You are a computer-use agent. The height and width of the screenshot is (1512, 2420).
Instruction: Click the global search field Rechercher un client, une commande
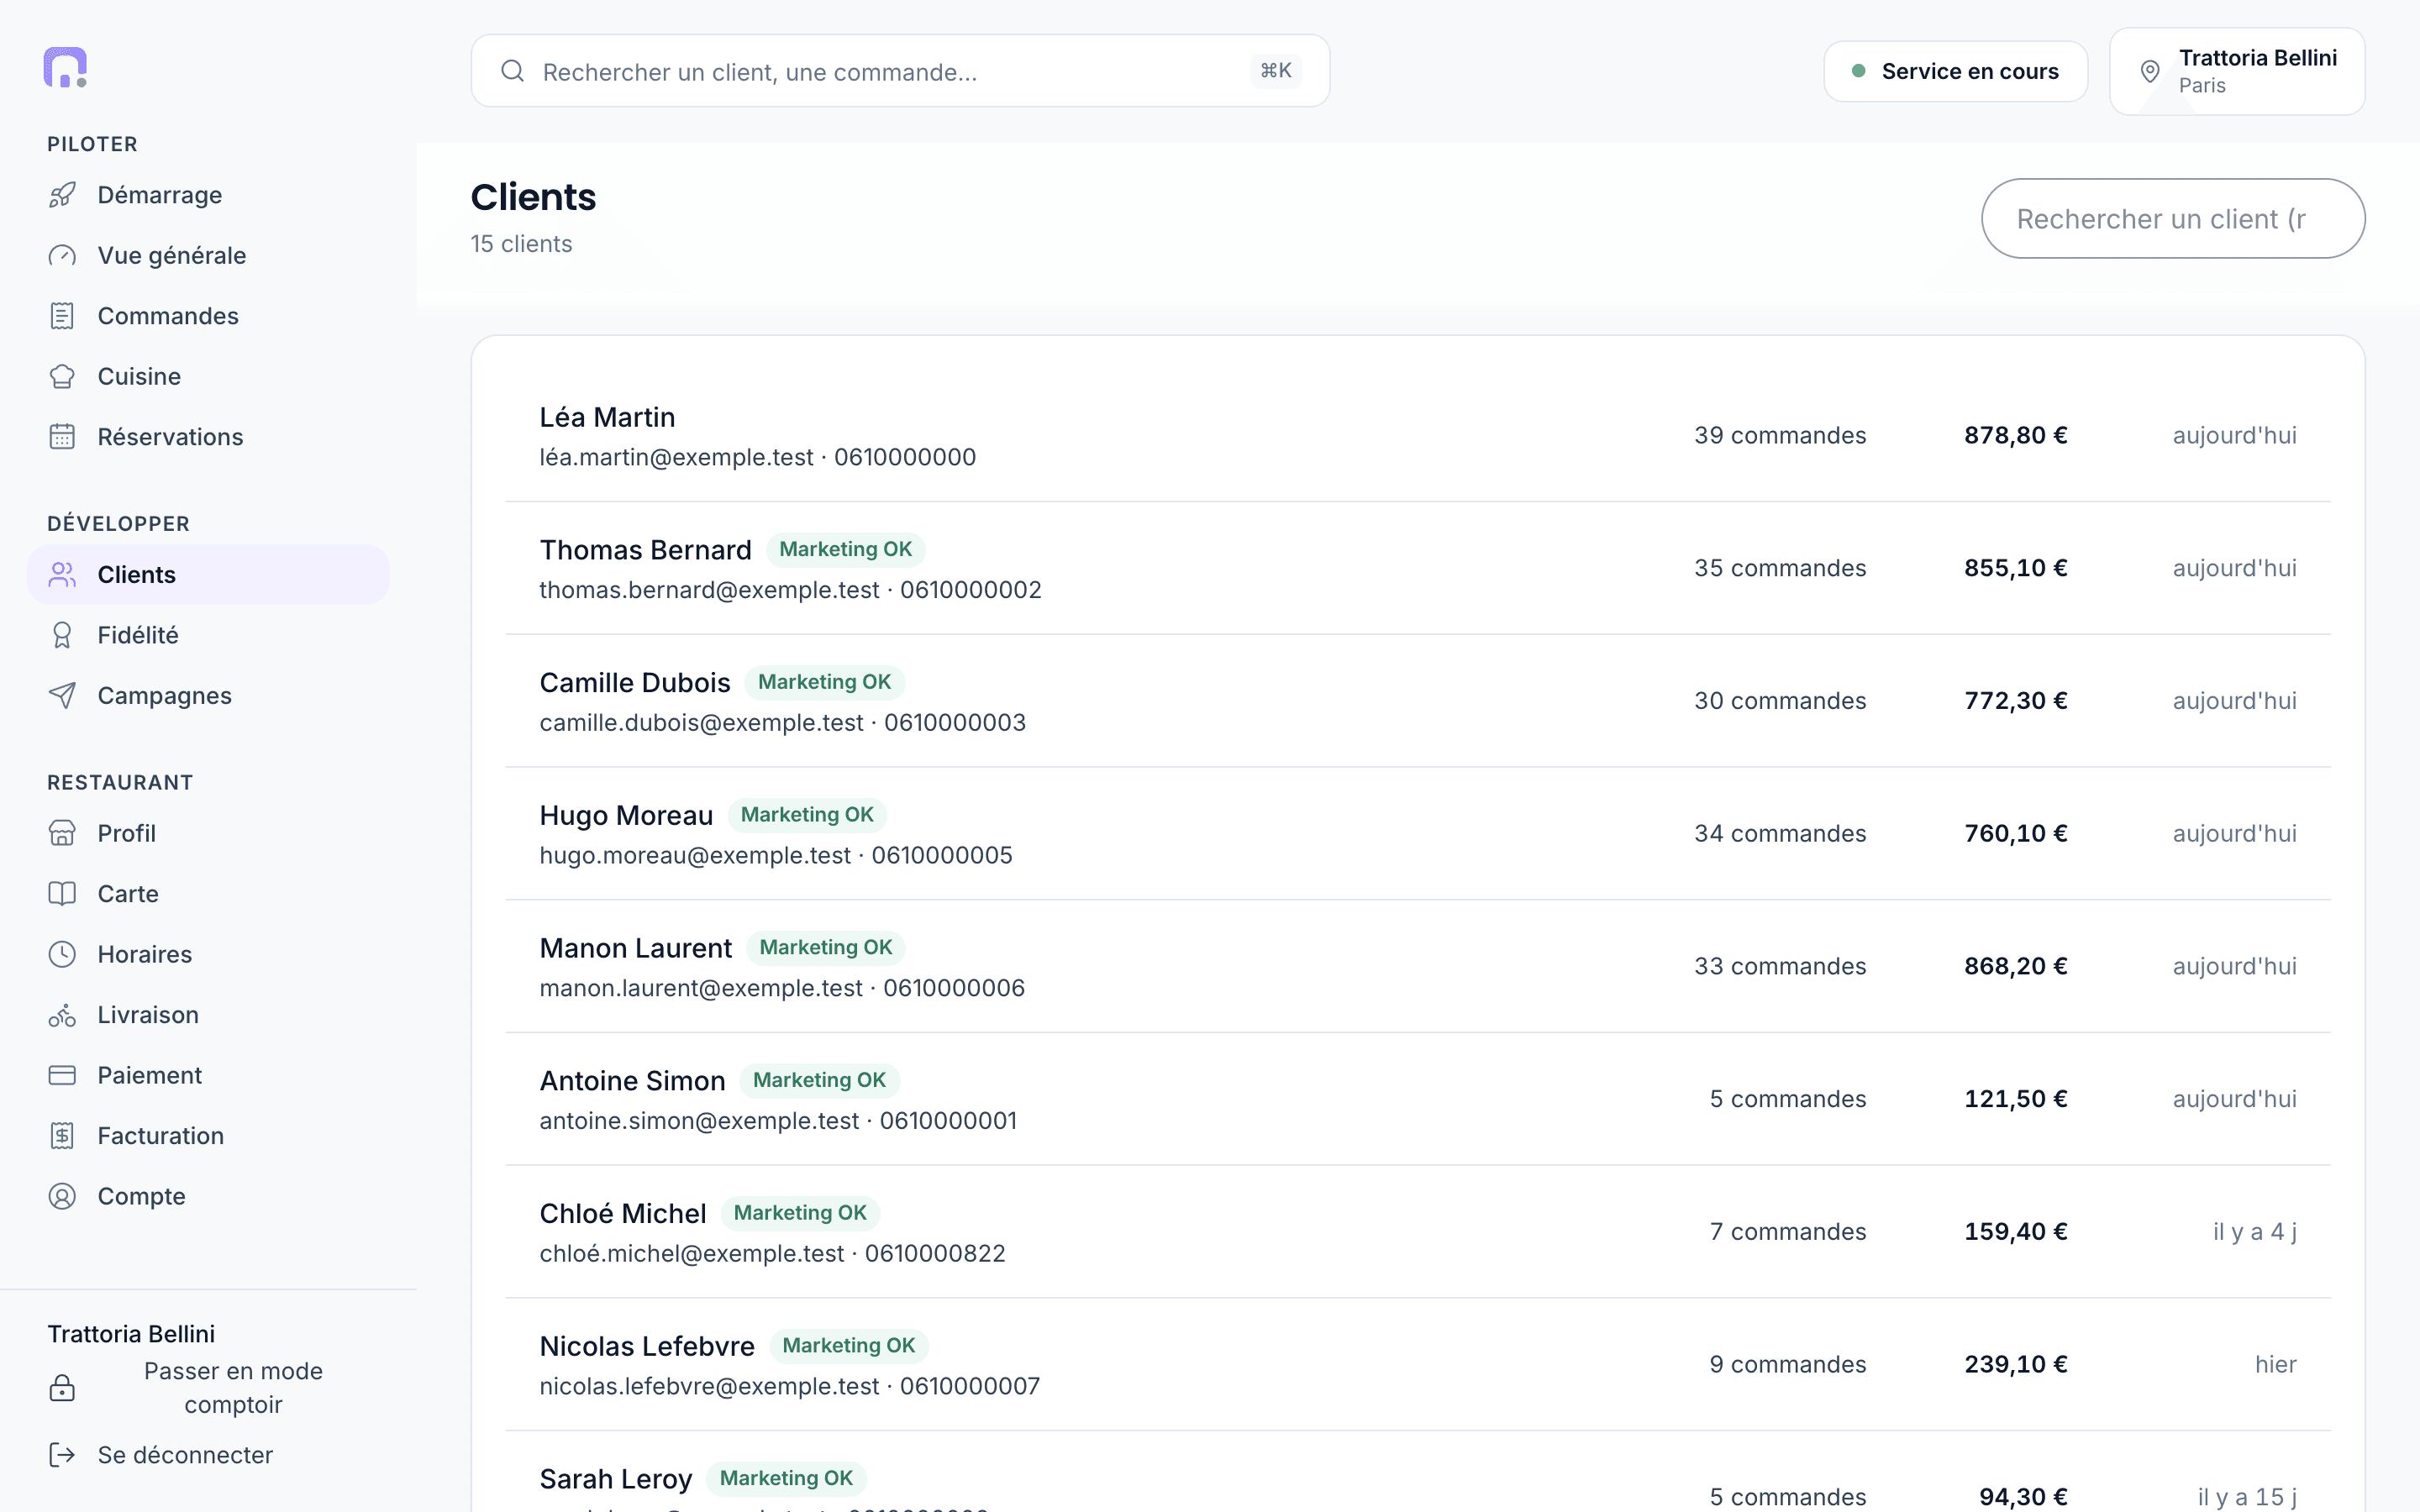coord(900,71)
